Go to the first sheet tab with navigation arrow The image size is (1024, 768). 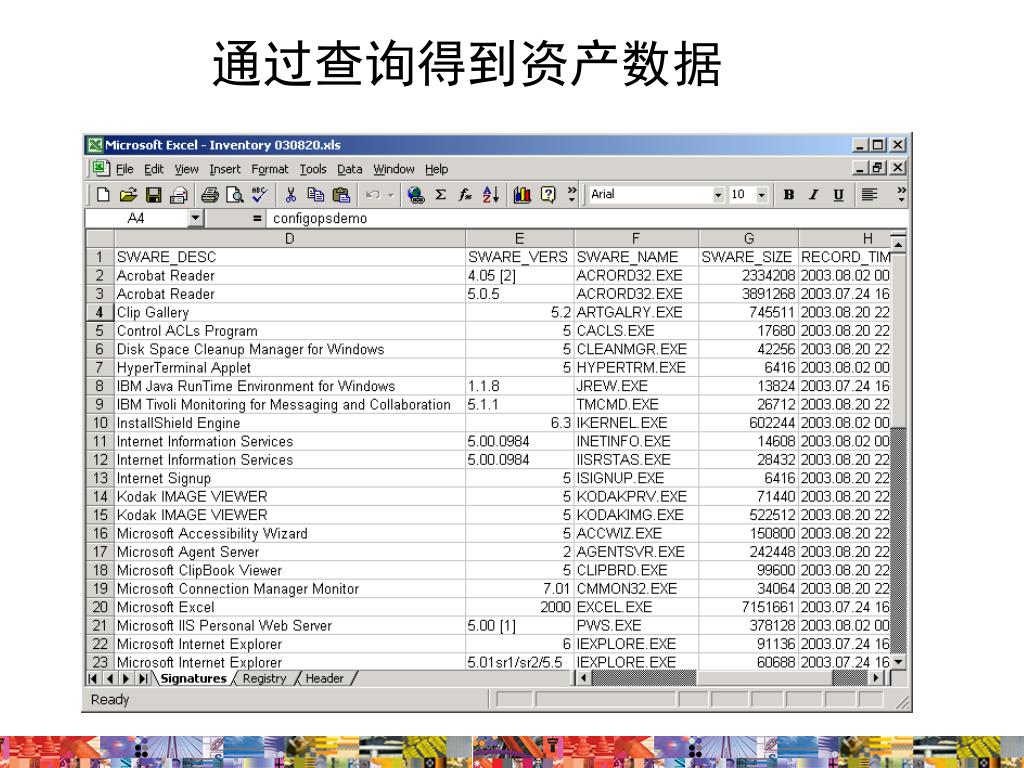[93, 679]
